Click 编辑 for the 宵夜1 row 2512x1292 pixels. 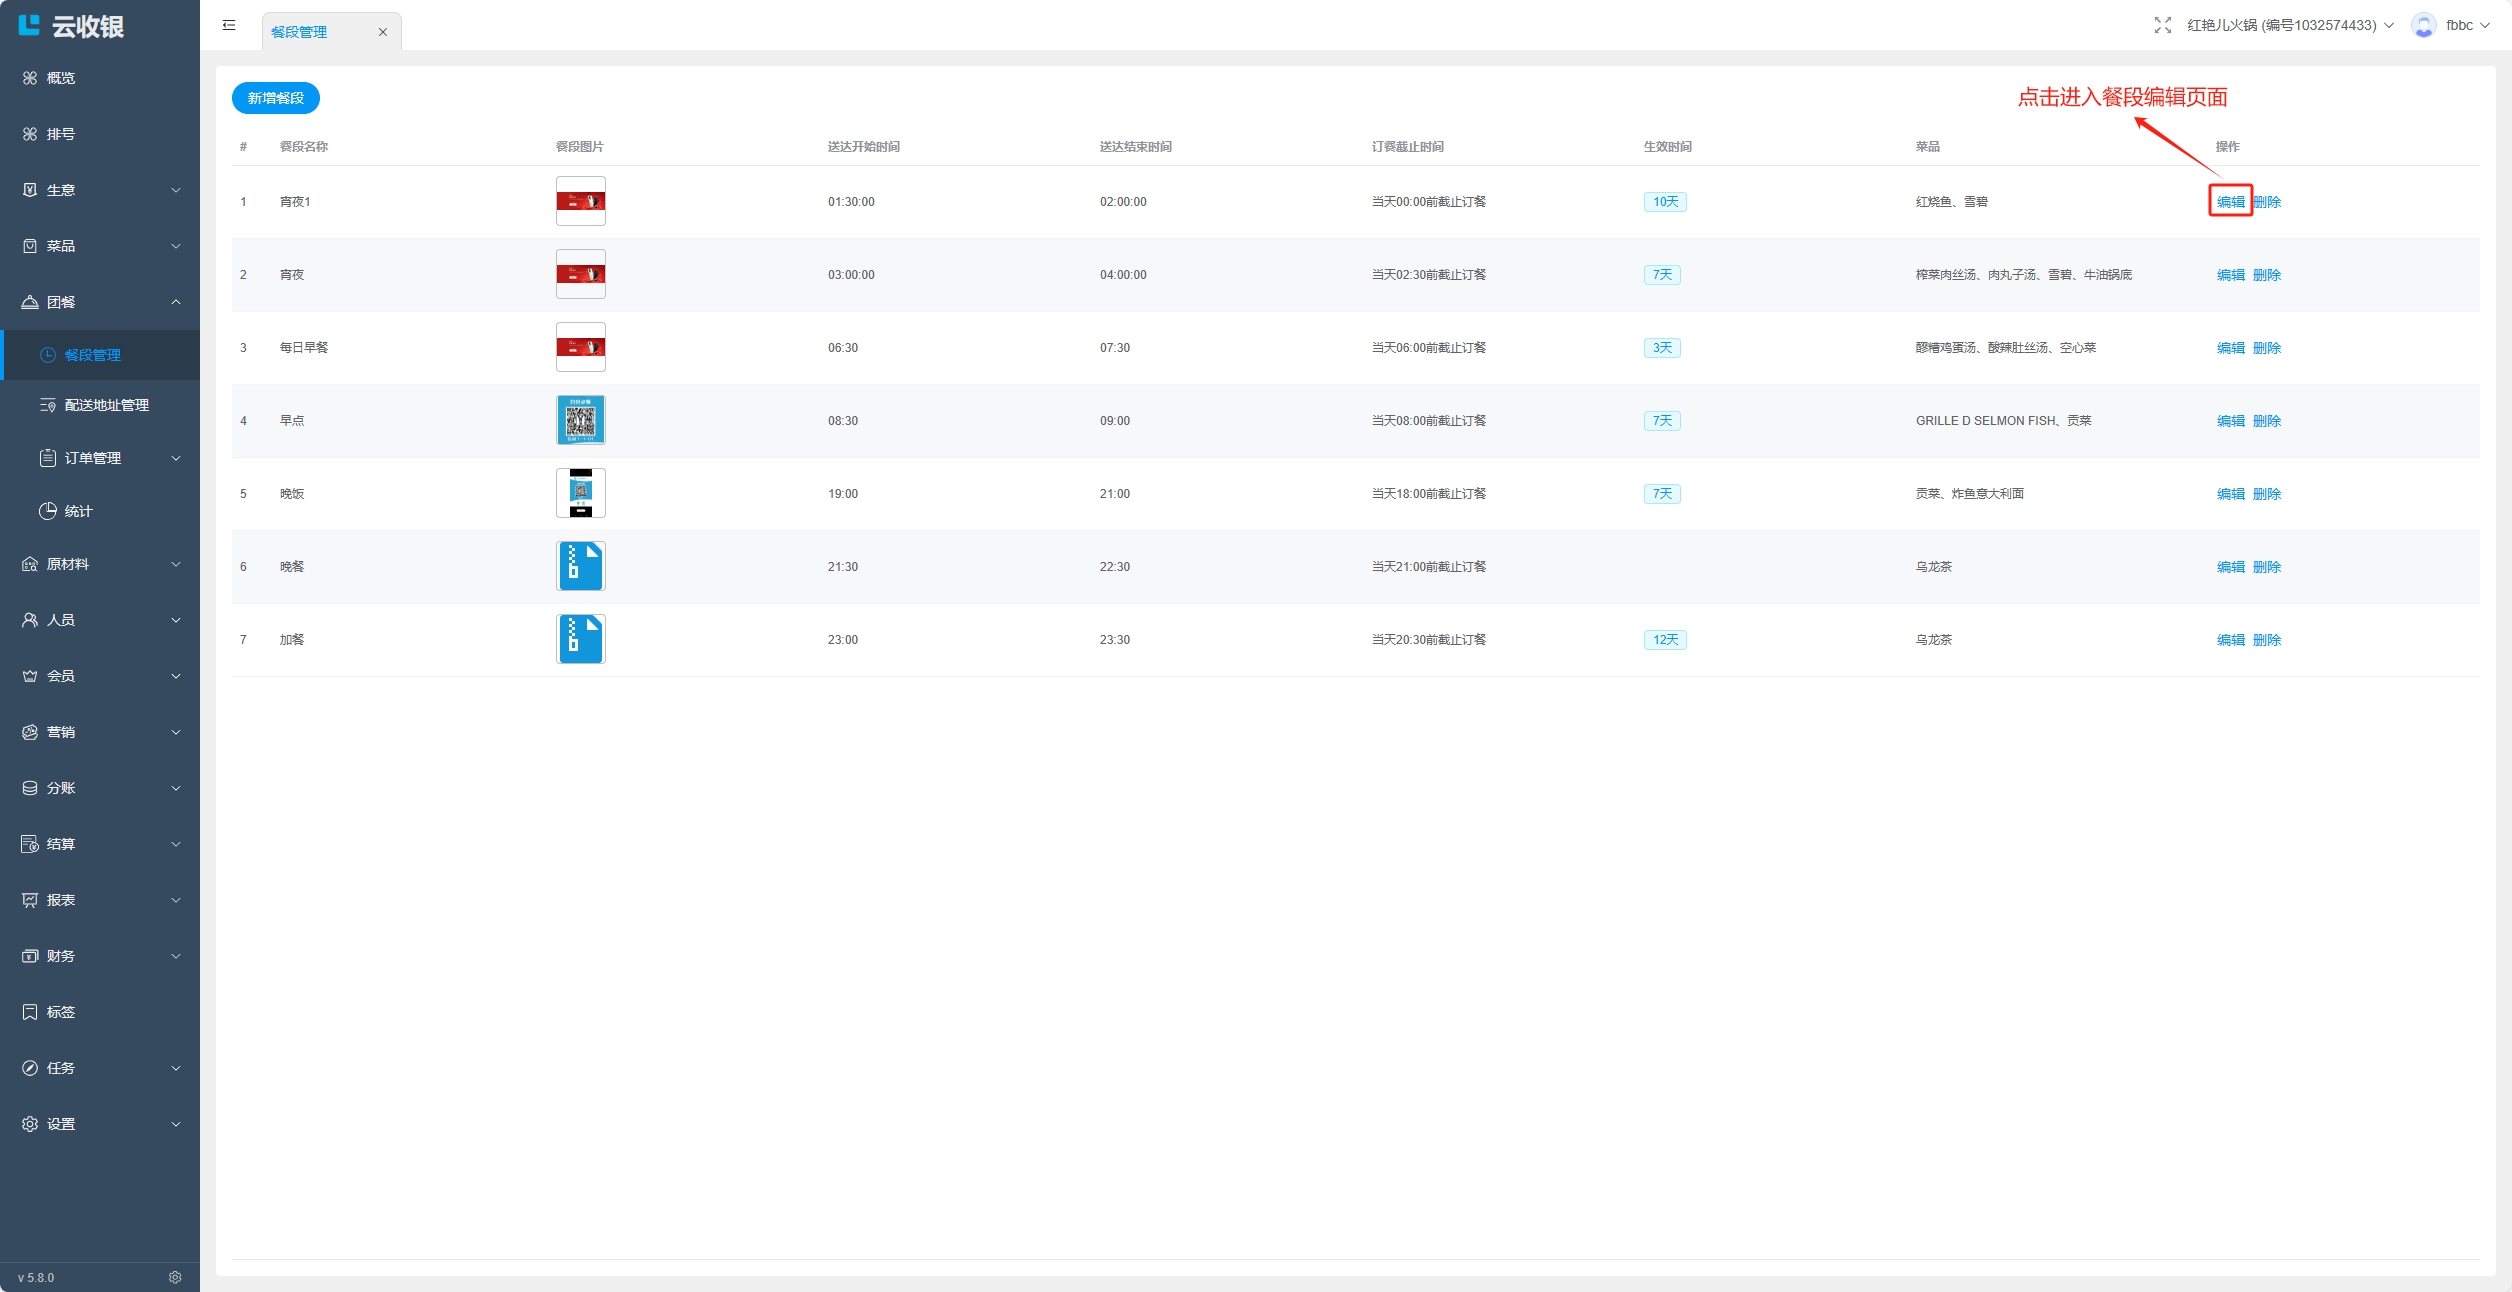click(2230, 202)
